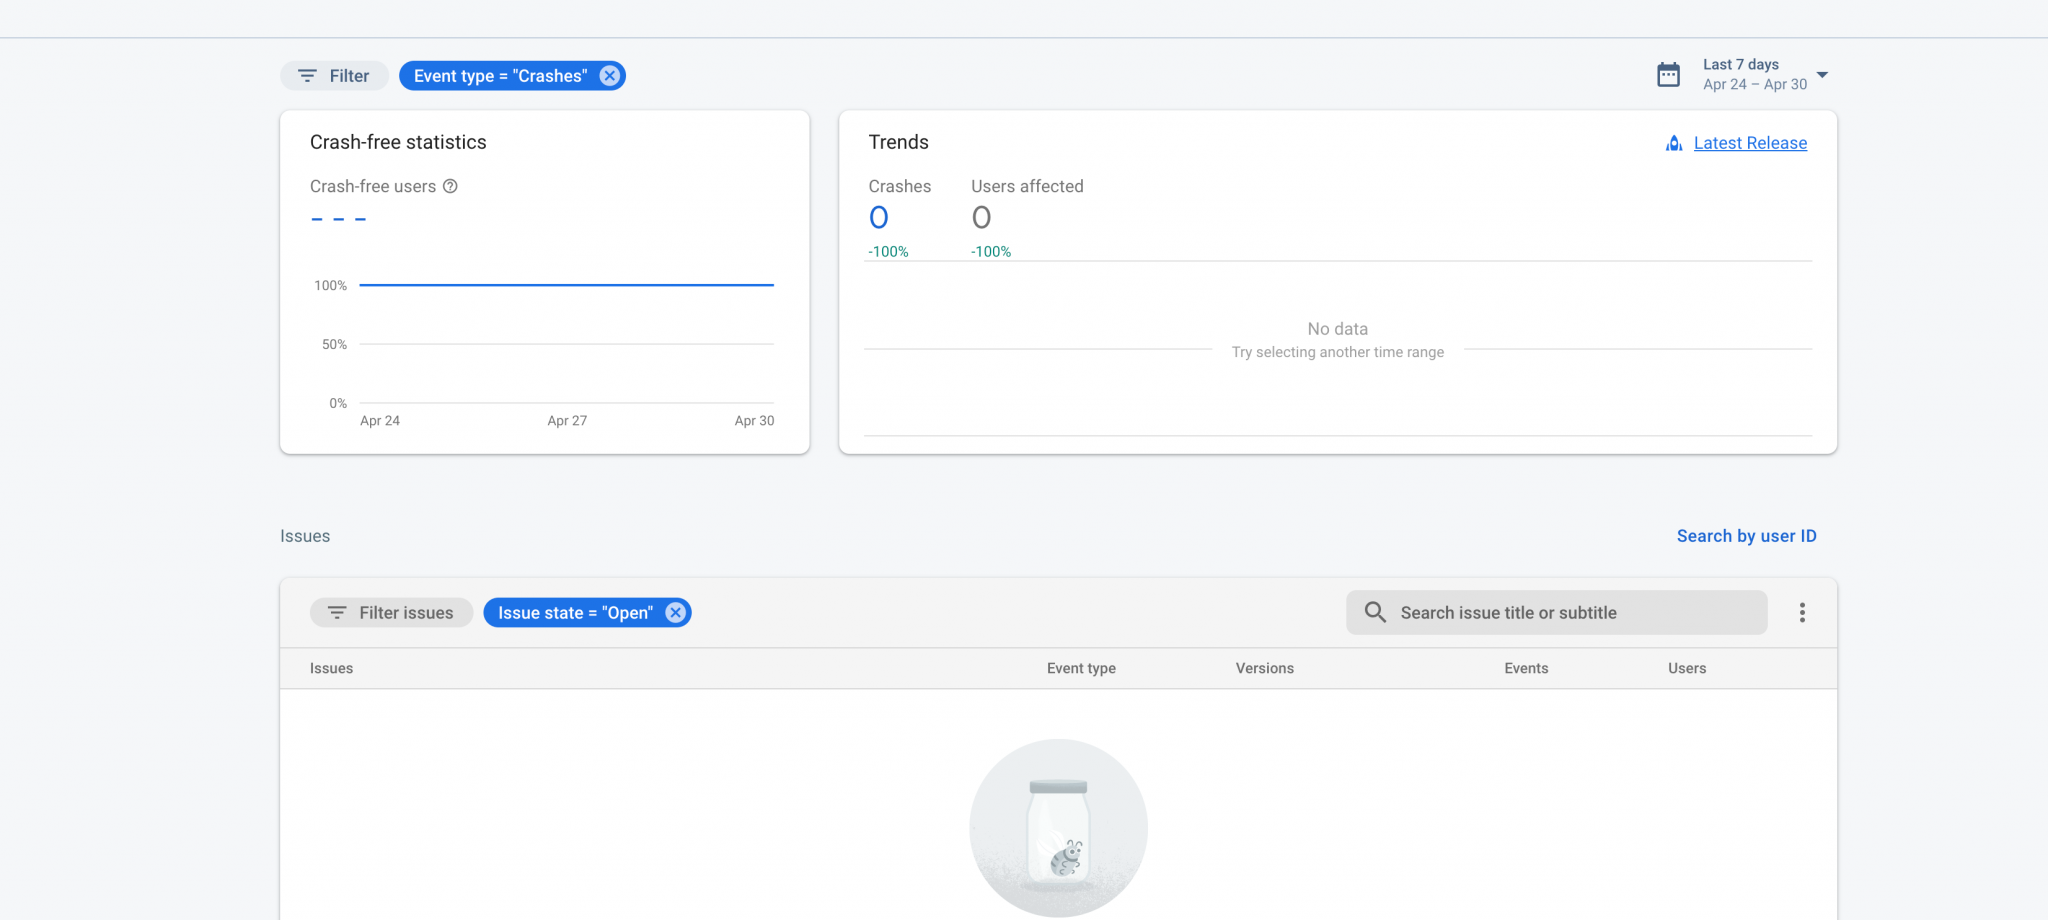Viewport: 2048px width, 920px height.
Task: Click the Versions column header
Action: (x=1264, y=668)
